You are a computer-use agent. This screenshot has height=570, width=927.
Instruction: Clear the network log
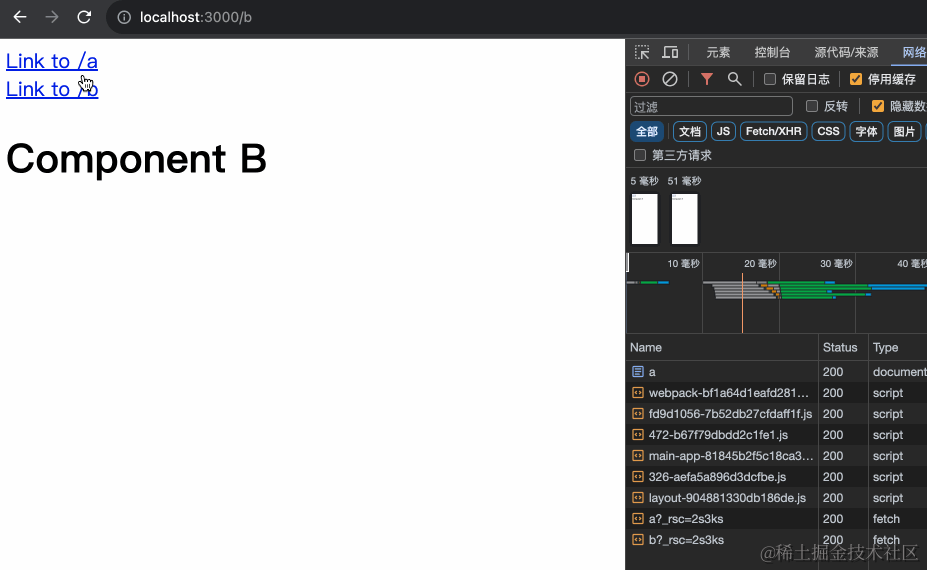pos(670,79)
